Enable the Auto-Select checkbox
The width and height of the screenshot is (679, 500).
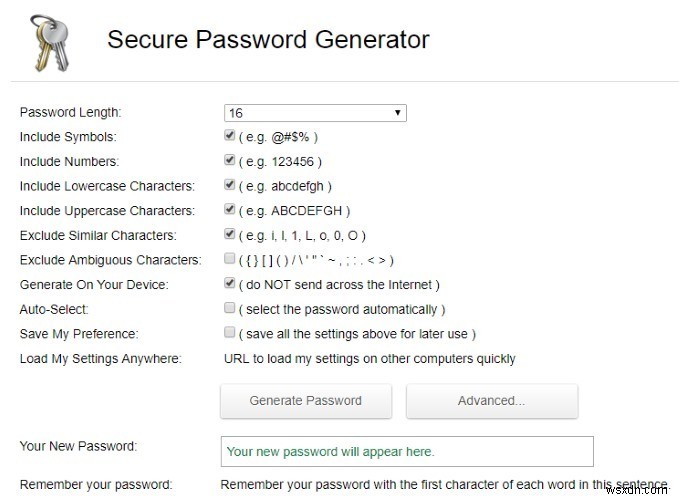(x=230, y=308)
